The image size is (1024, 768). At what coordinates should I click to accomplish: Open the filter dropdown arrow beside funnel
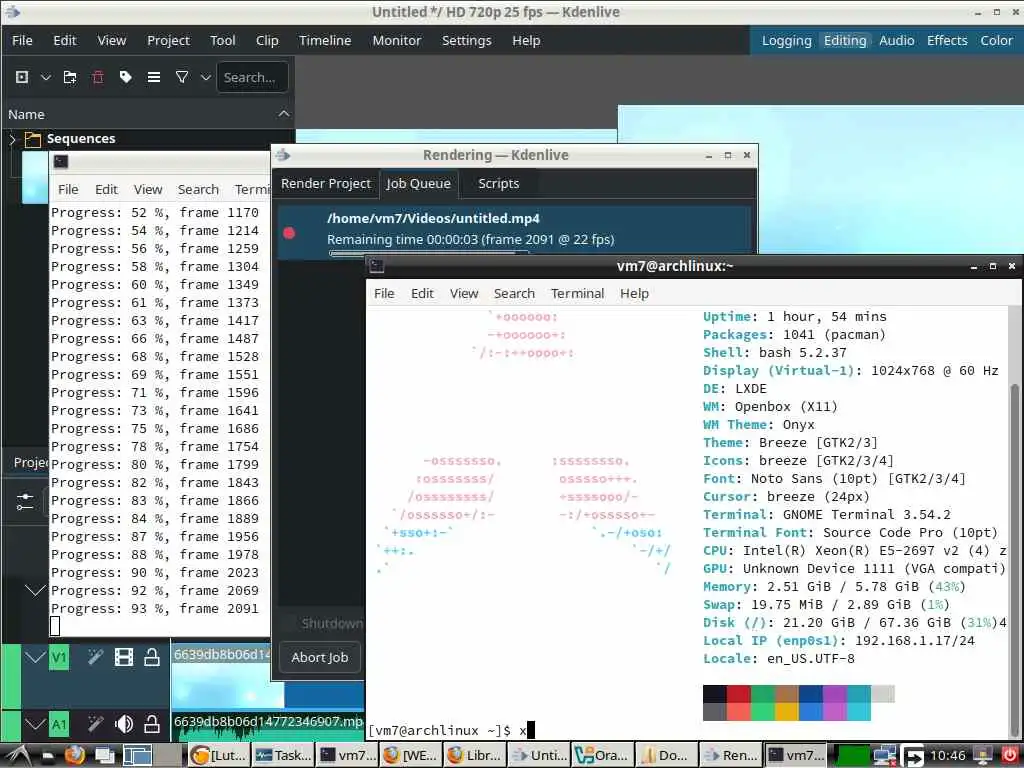click(206, 77)
